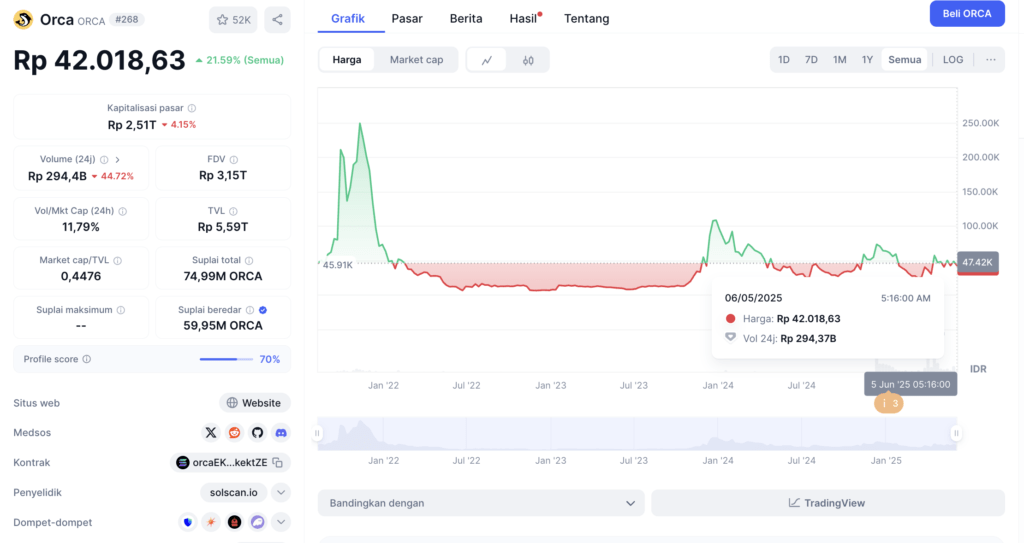Toggle LOG scale on chart
Image resolution: width=1024 pixels, height=543 pixels.
953,59
